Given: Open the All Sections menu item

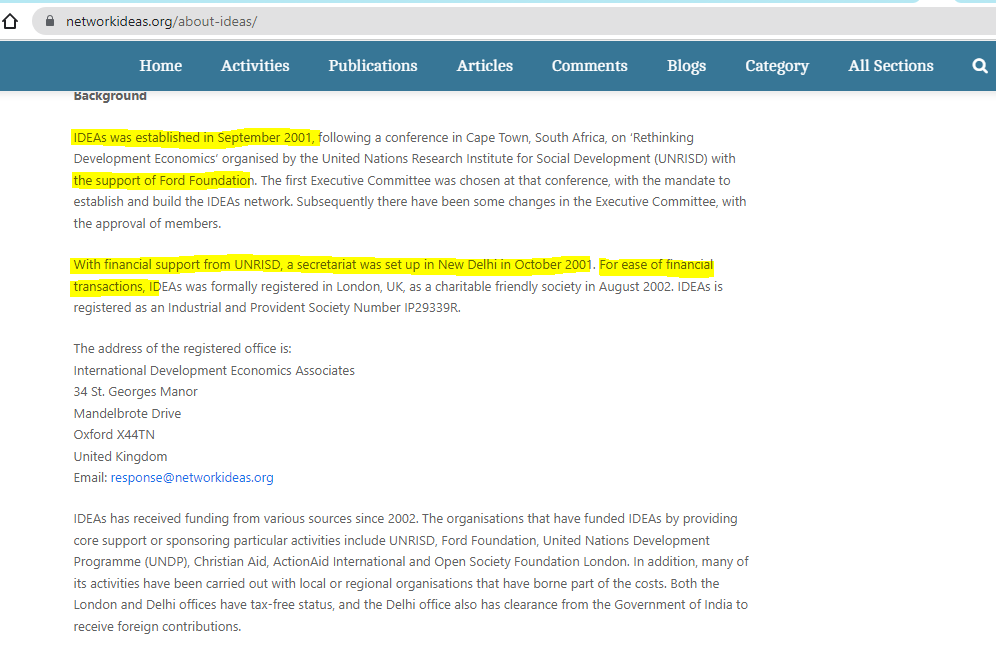Looking at the screenshot, I should 891,65.
